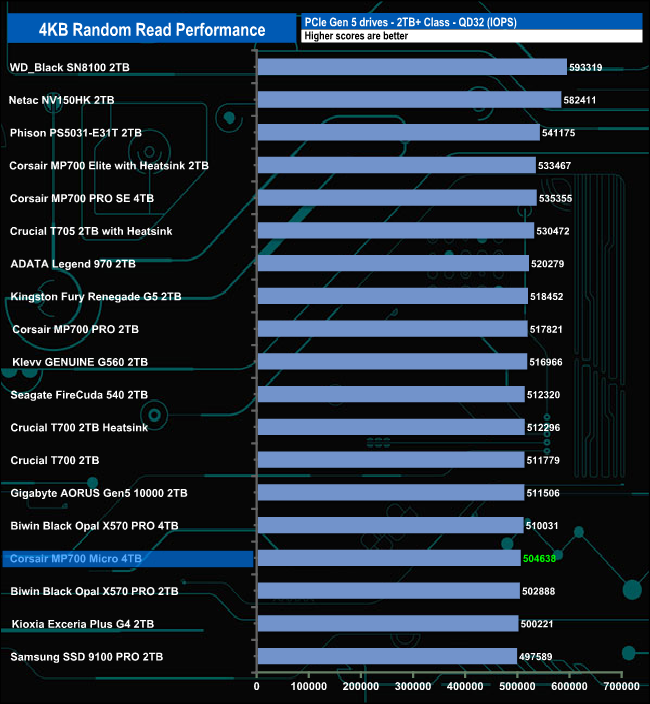Select the plain Crucial T700 2TB label
Screen dimensions: 650x704
pyautogui.click(x=55, y=461)
